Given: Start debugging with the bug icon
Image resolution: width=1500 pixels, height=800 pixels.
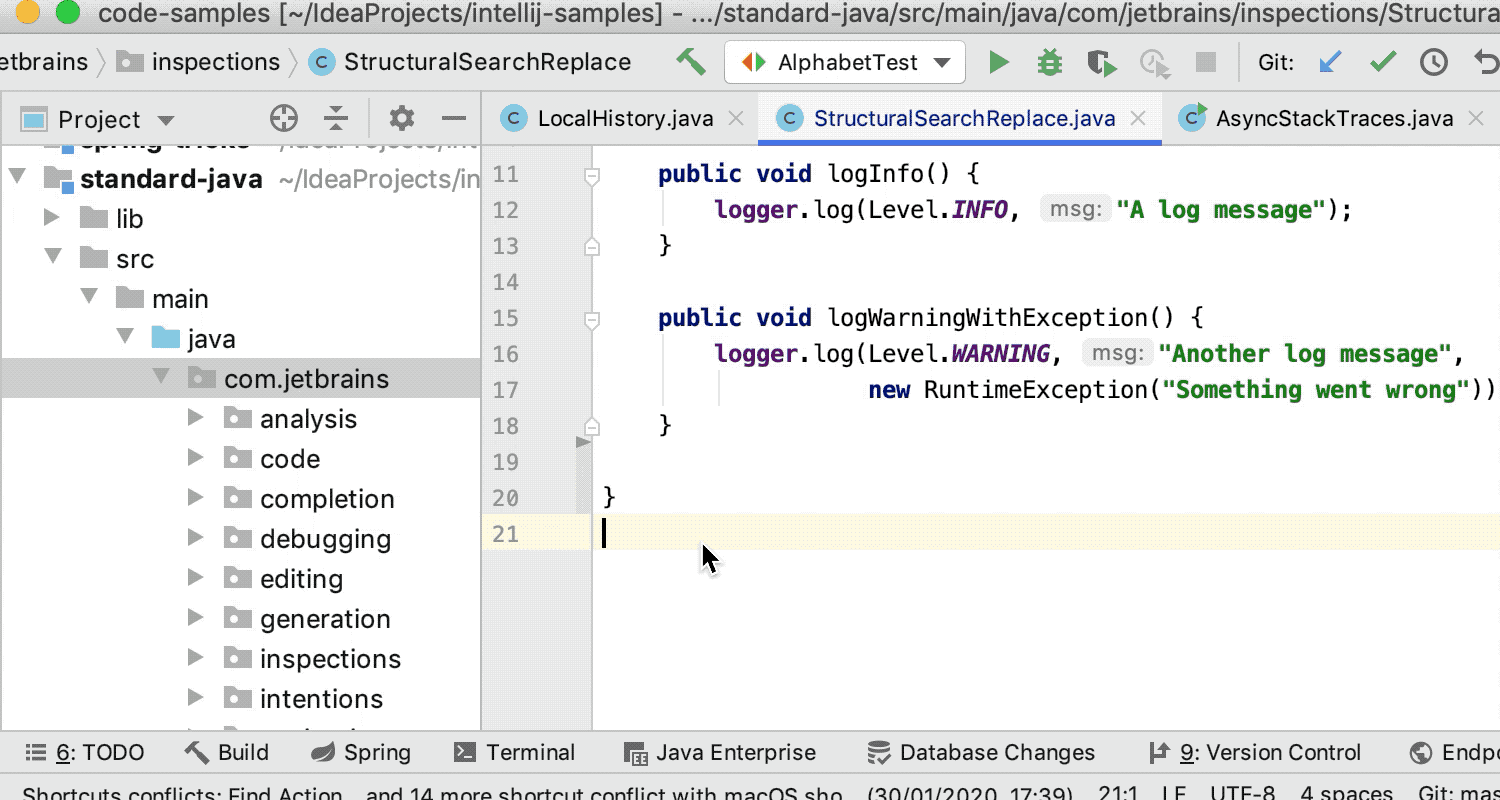Looking at the screenshot, I should [1049, 62].
